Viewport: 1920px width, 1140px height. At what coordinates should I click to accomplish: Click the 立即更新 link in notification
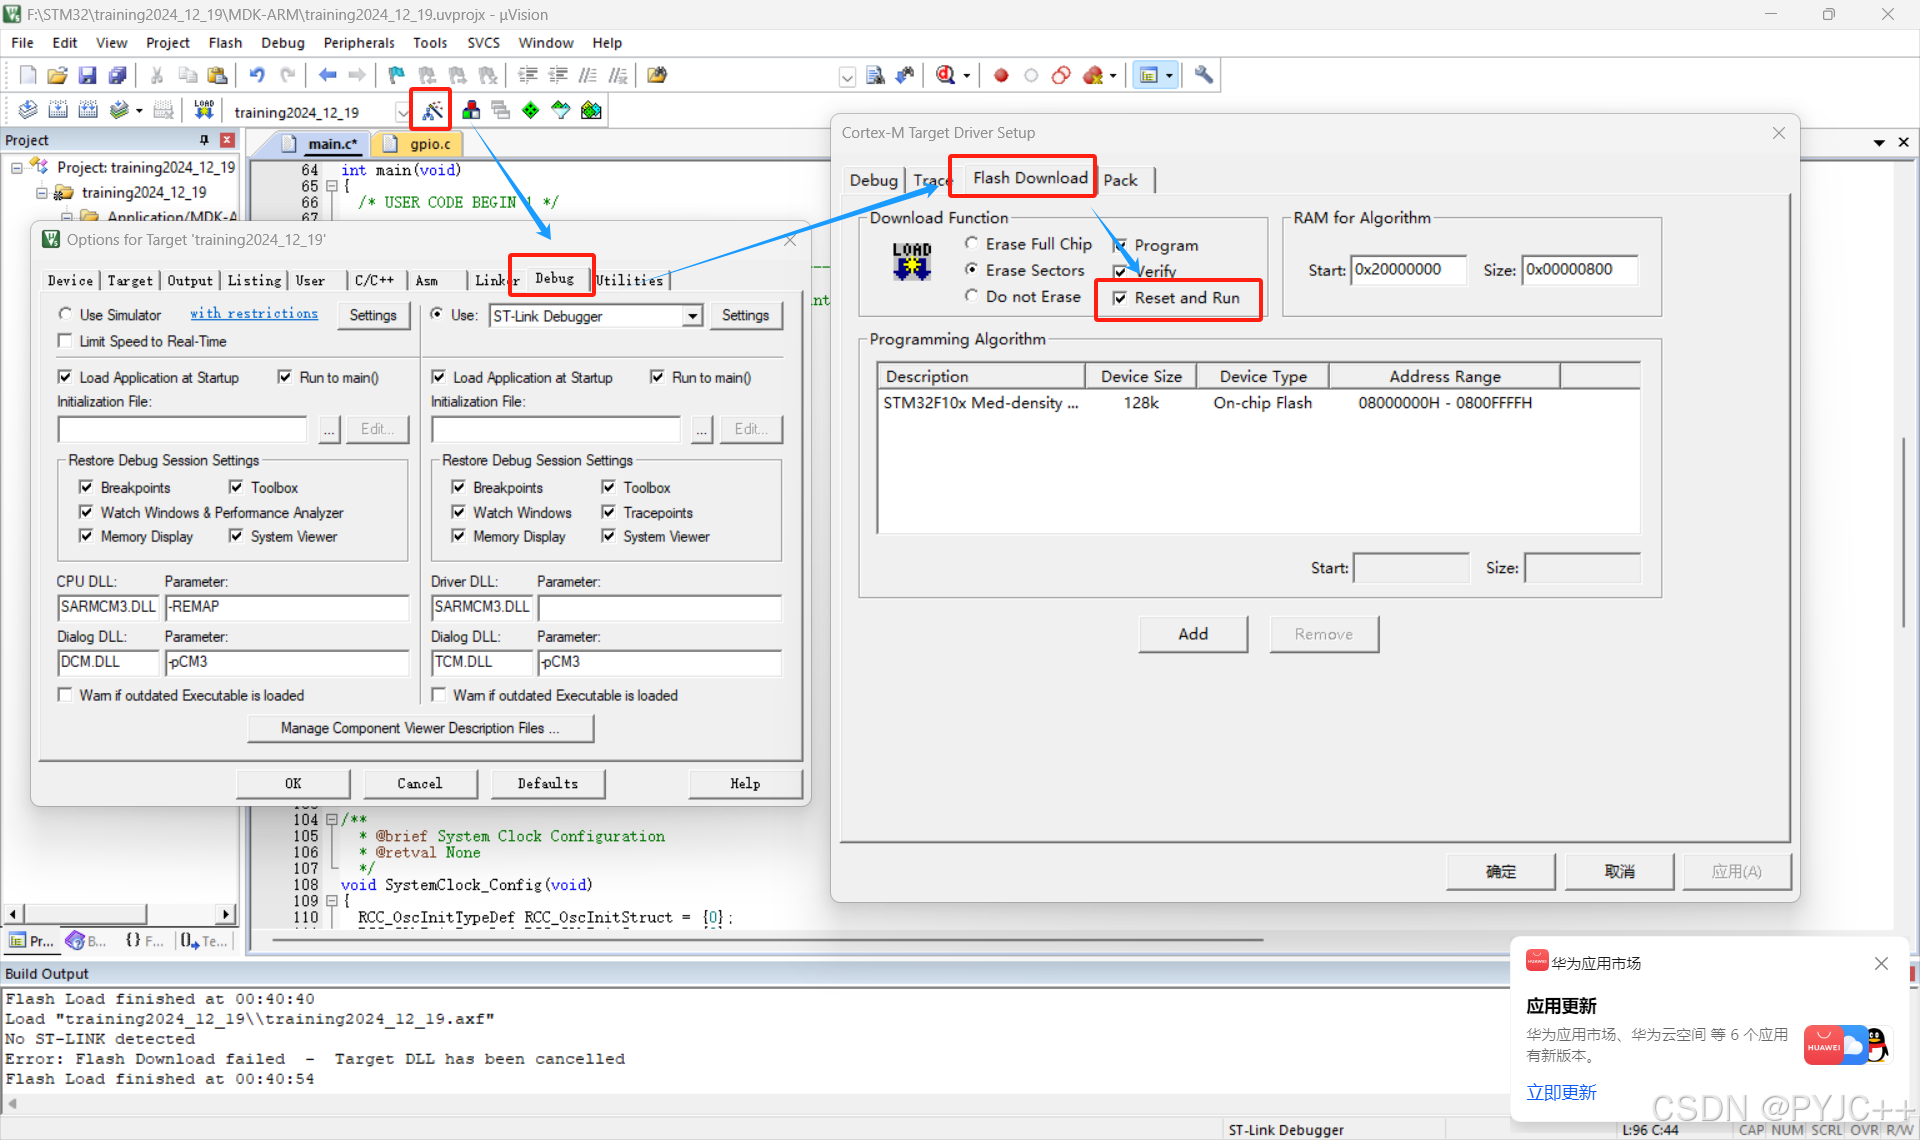point(1561,1092)
